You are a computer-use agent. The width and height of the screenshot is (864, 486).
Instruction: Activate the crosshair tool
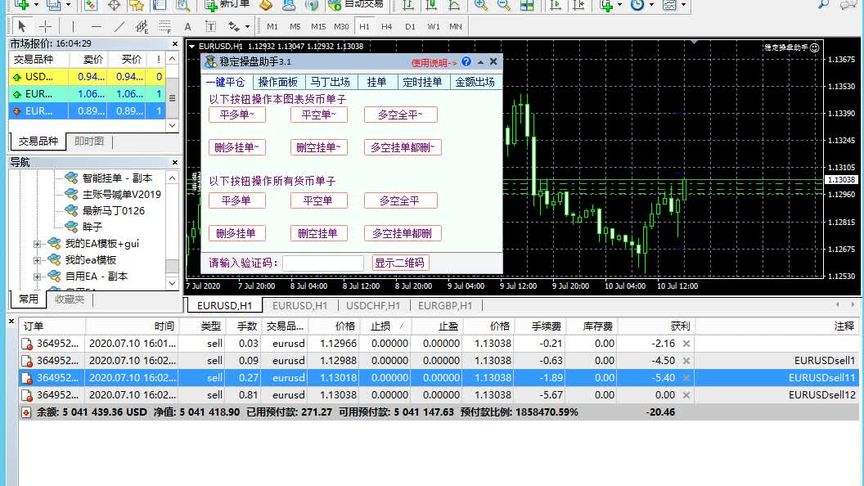pos(45,26)
